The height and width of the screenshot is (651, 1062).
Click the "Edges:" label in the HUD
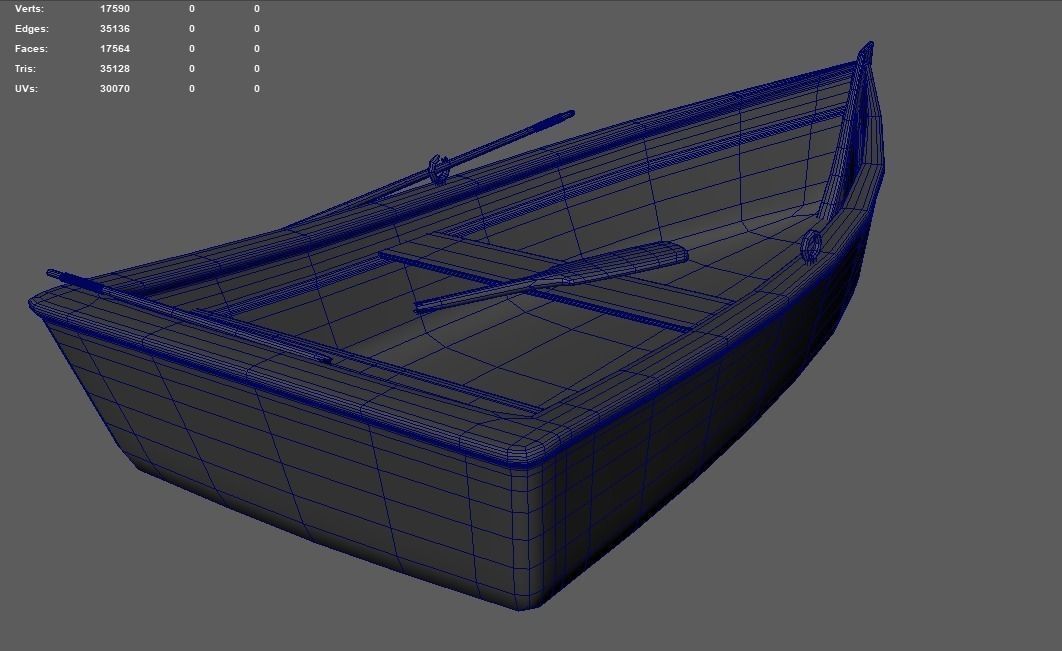pos(32,28)
